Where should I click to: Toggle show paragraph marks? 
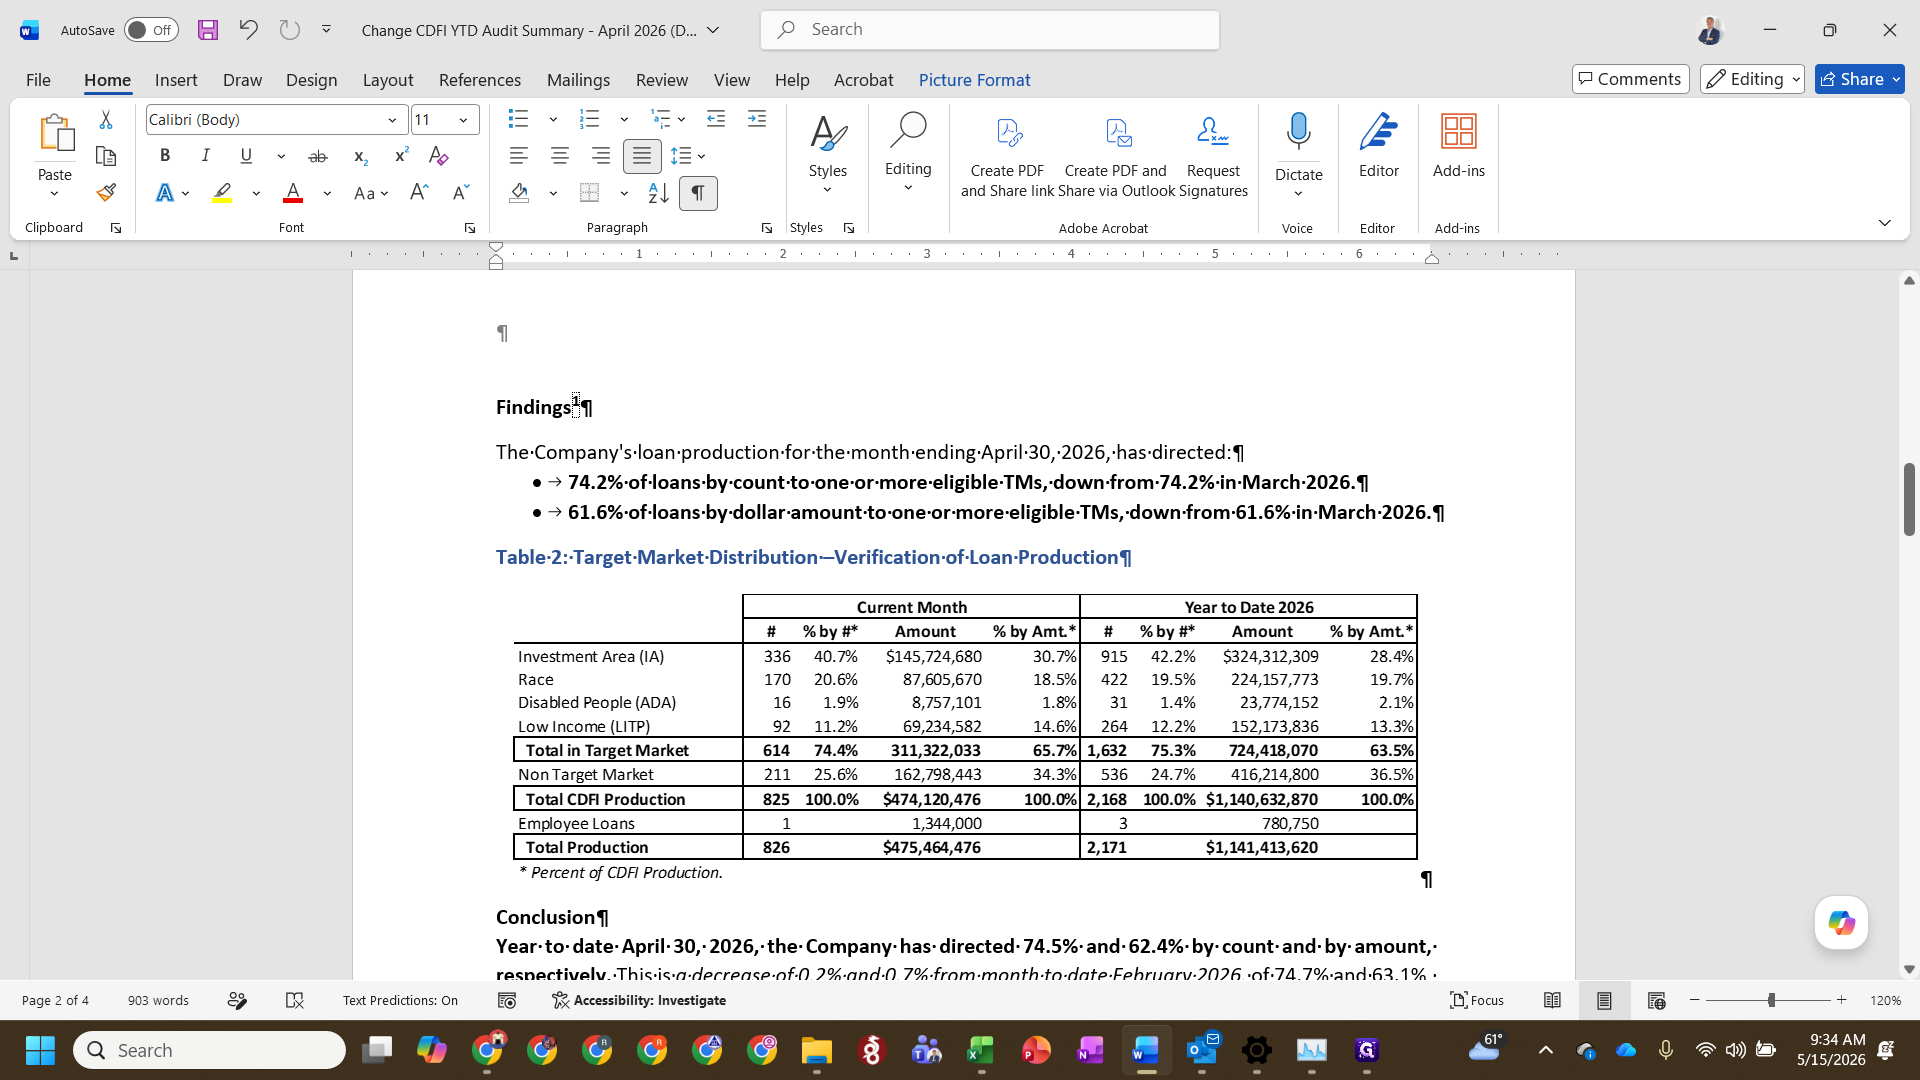tap(698, 193)
